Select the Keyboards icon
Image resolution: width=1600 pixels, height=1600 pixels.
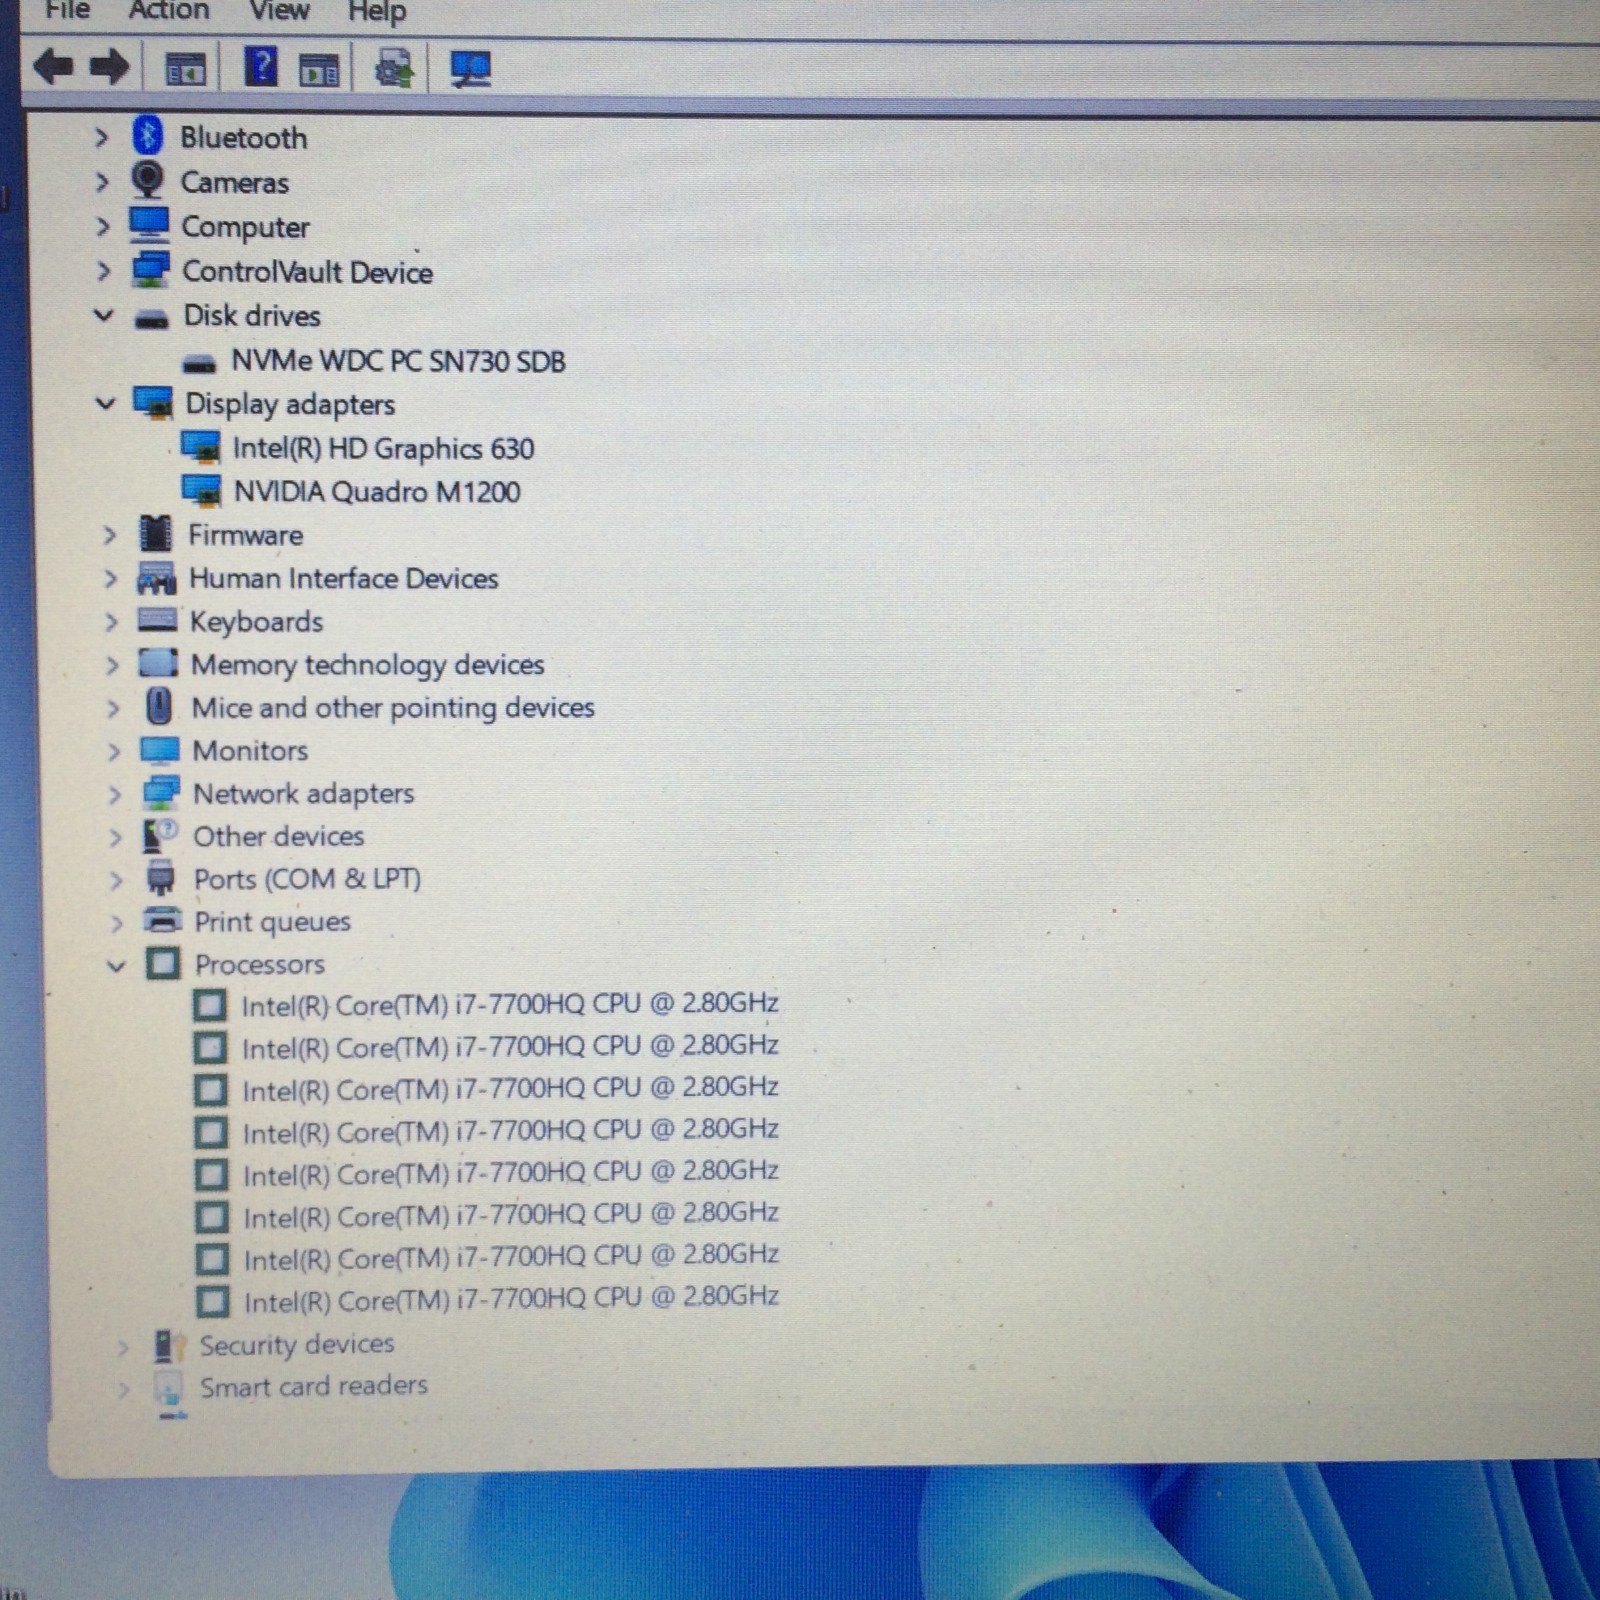point(158,620)
